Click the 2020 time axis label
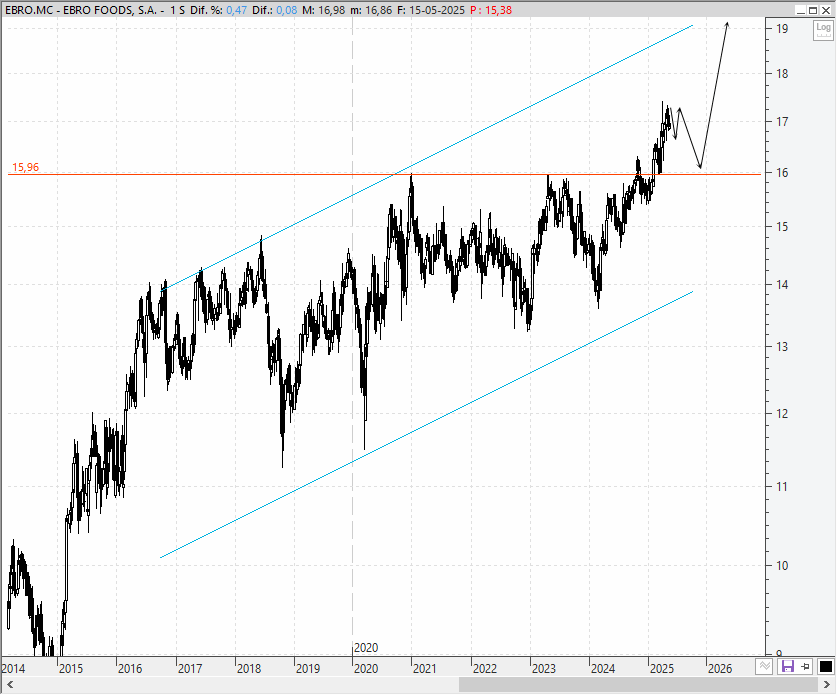The image size is (837, 695). pos(366,668)
